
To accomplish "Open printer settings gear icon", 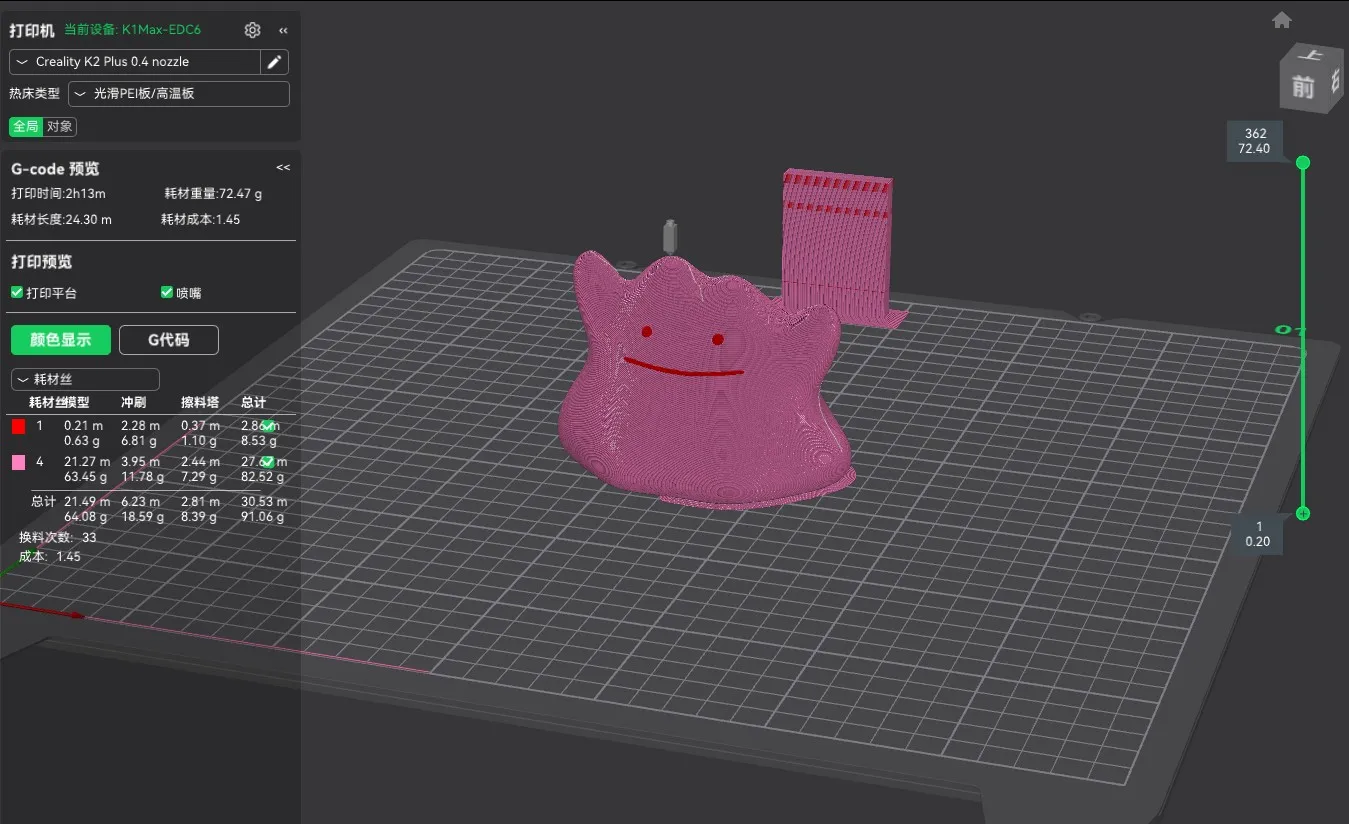I will 252,30.
